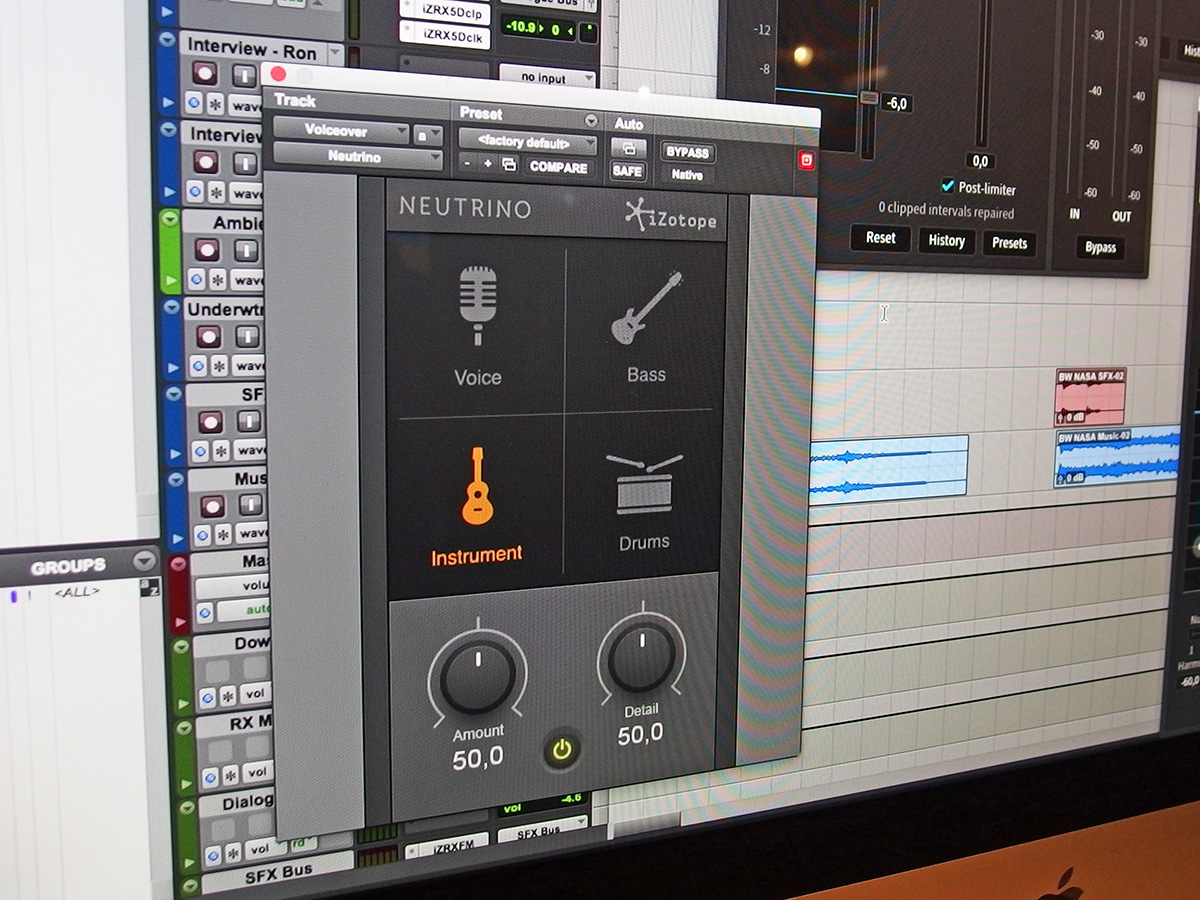
Task: Click the Amount knob in Neutrino
Action: tap(478, 675)
